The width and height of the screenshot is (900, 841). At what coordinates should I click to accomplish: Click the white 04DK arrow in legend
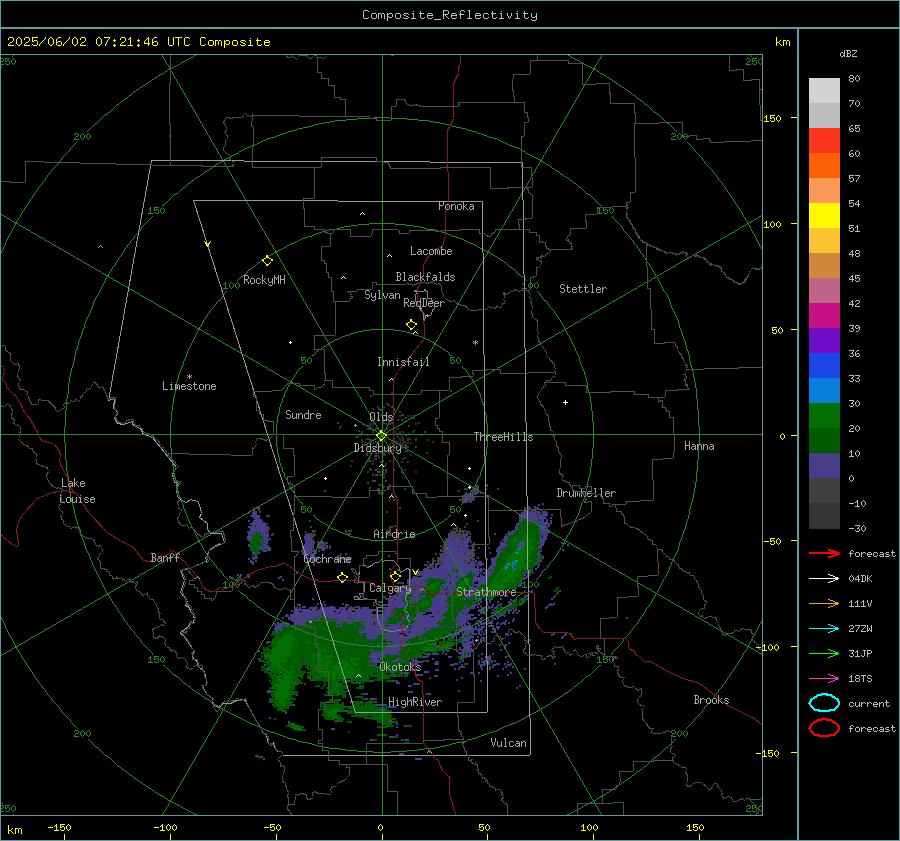(824, 578)
